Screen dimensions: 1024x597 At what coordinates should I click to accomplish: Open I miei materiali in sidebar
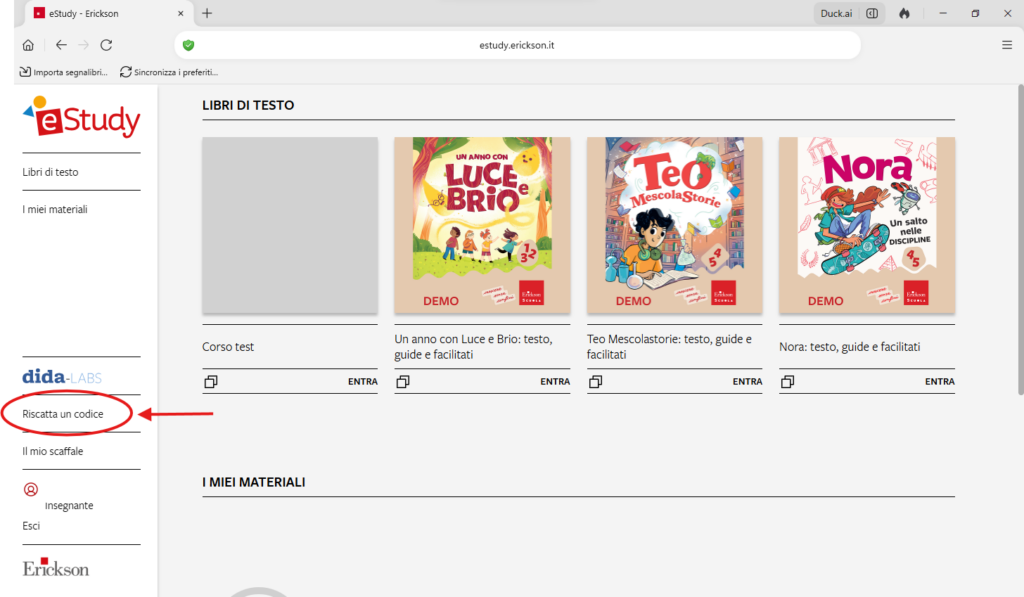[x=55, y=209]
